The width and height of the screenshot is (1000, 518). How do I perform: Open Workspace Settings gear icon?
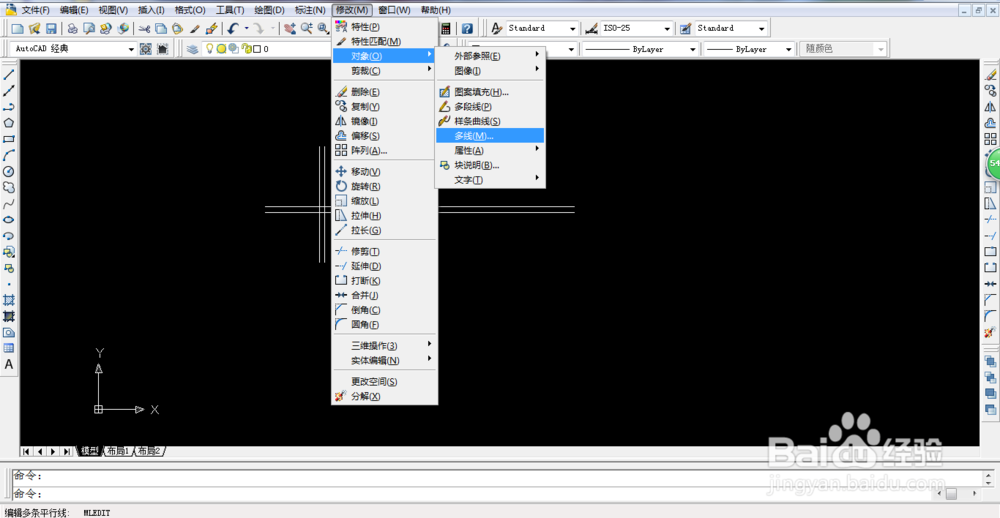click(145, 48)
